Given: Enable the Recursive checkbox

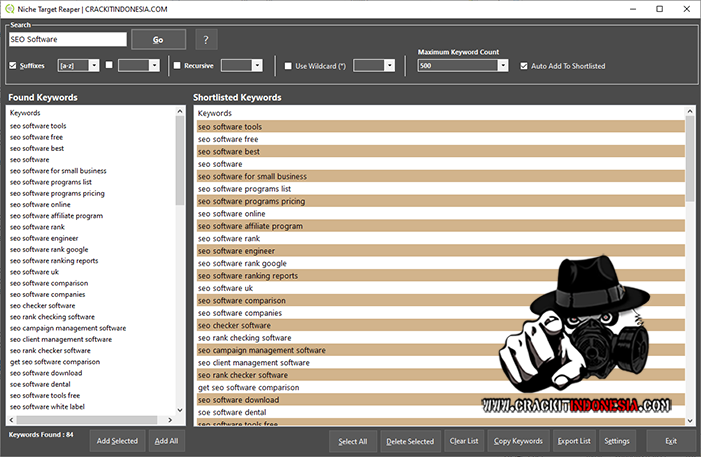Looking at the screenshot, I should point(177,66).
